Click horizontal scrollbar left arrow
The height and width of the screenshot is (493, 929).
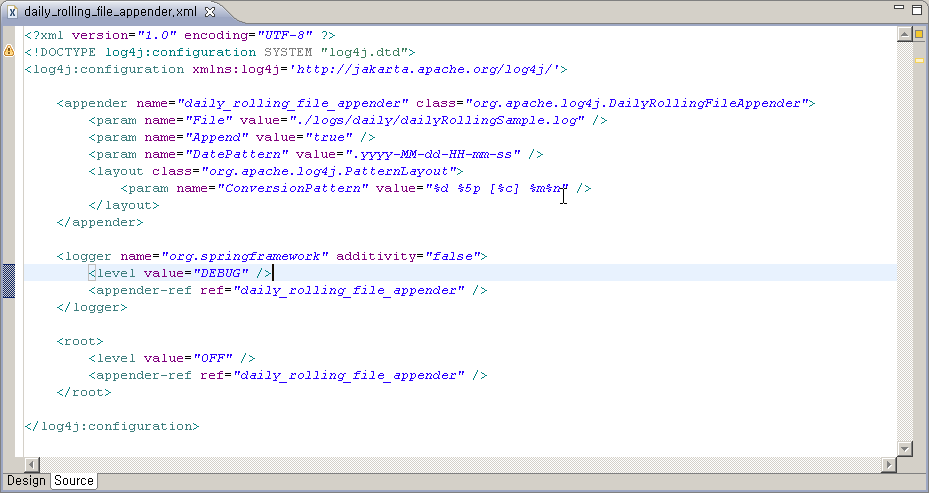pyautogui.click(x=31, y=465)
